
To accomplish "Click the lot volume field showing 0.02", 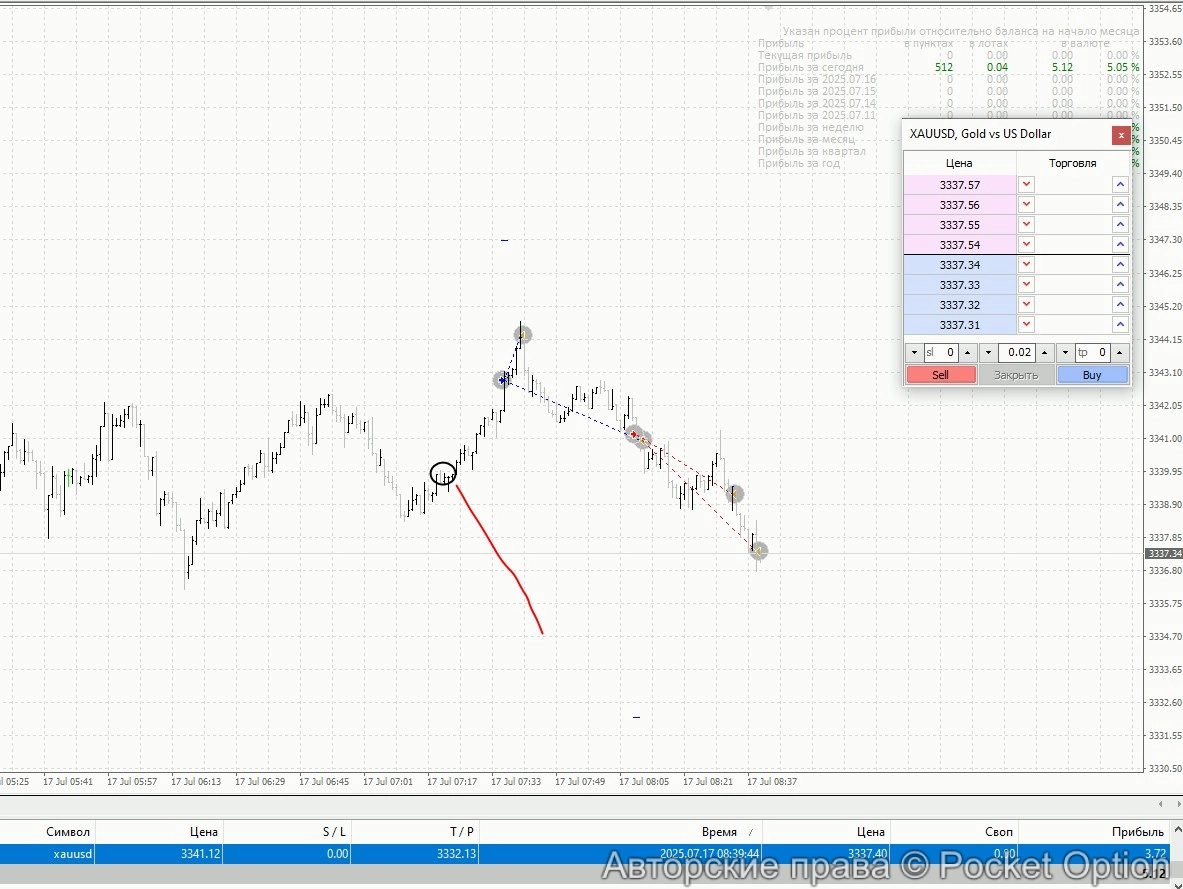I will click(1018, 353).
